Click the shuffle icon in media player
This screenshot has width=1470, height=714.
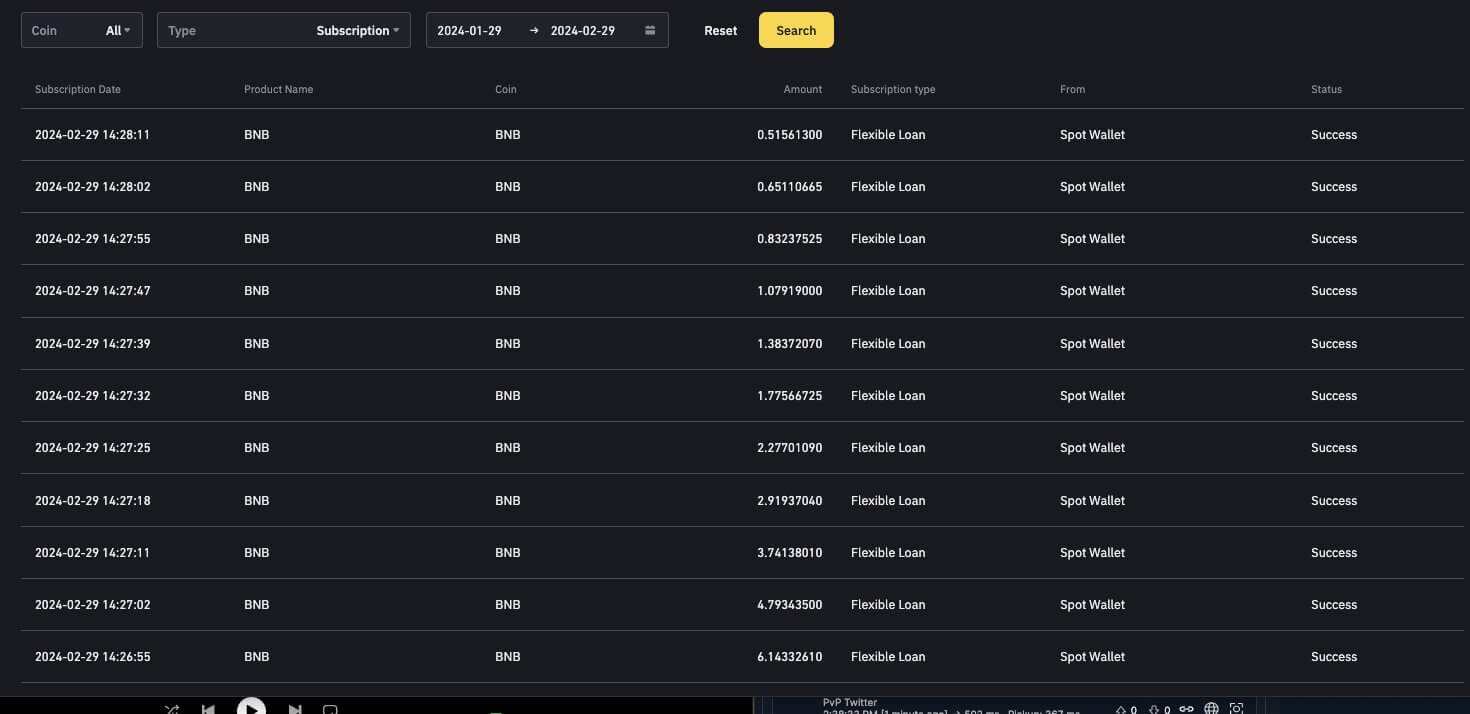(172, 709)
